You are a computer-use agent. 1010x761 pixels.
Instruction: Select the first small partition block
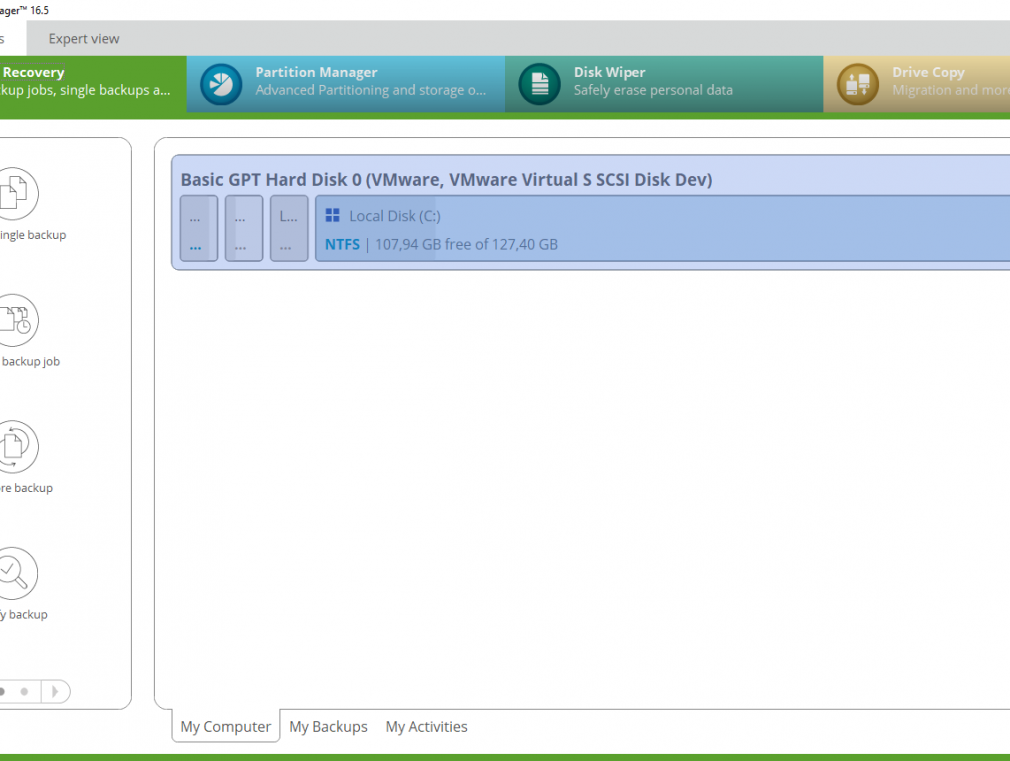coord(199,228)
